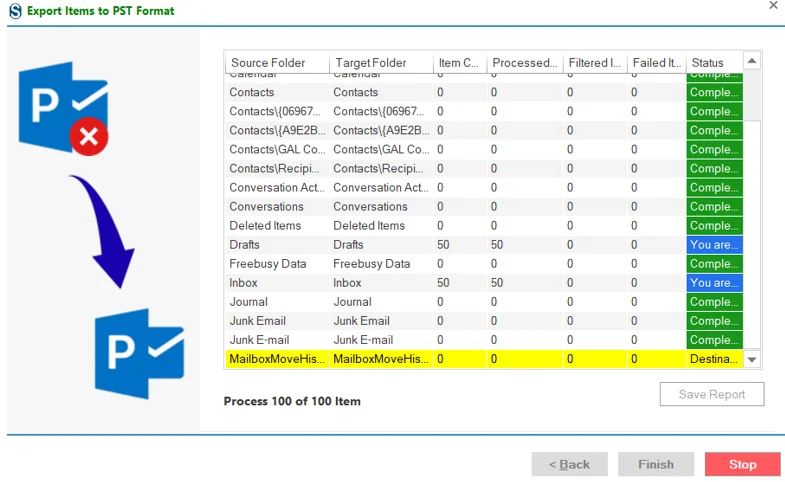Select Contacts\GAL Co... source folder cell
Viewport: 785px width, 482px height.
pyautogui.click(x=277, y=149)
